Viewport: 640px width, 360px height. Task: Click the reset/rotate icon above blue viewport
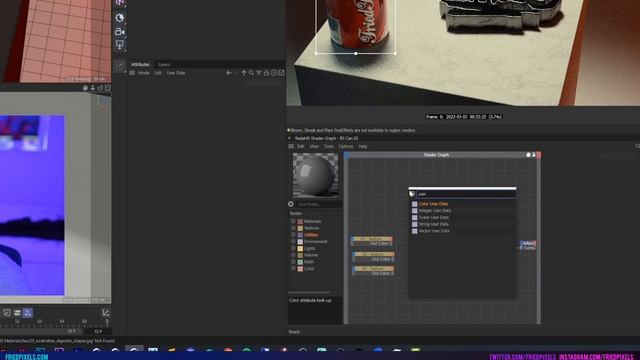coord(100,88)
